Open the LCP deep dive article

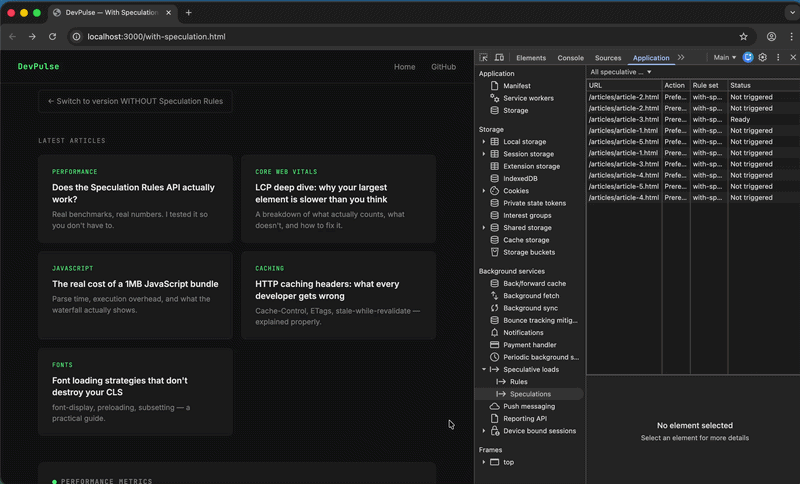click(339, 199)
